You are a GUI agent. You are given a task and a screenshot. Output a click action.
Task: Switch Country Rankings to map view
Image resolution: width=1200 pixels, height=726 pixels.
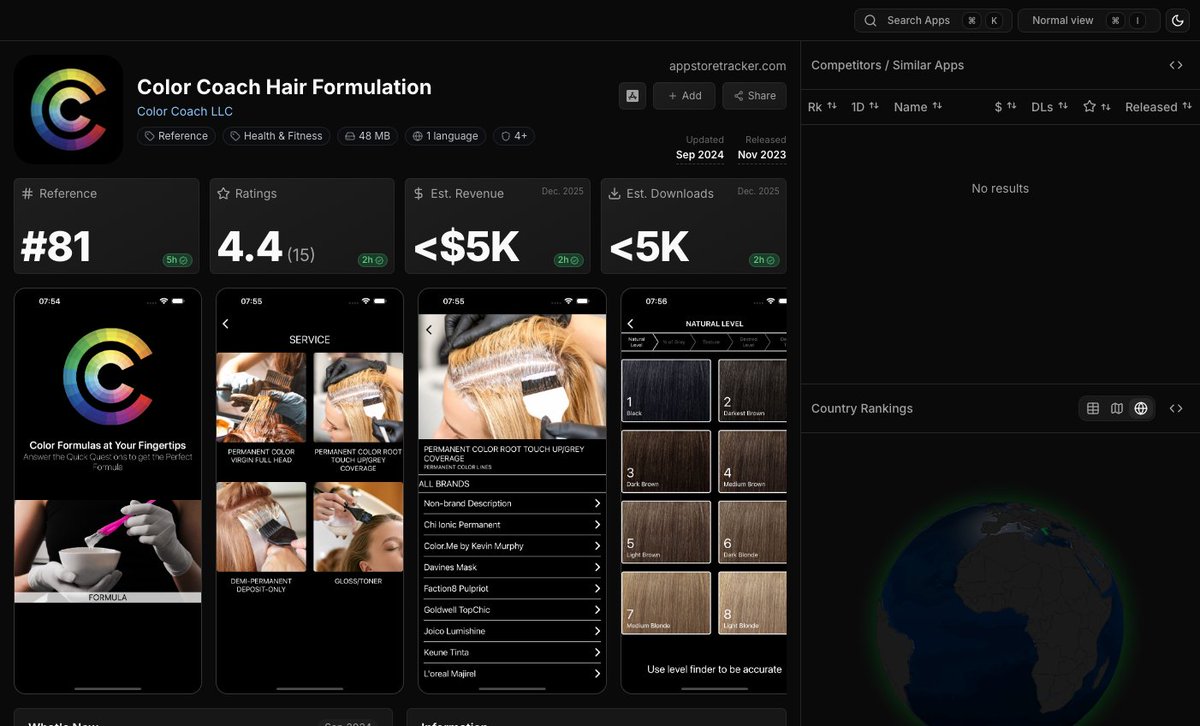[1117, 408]
